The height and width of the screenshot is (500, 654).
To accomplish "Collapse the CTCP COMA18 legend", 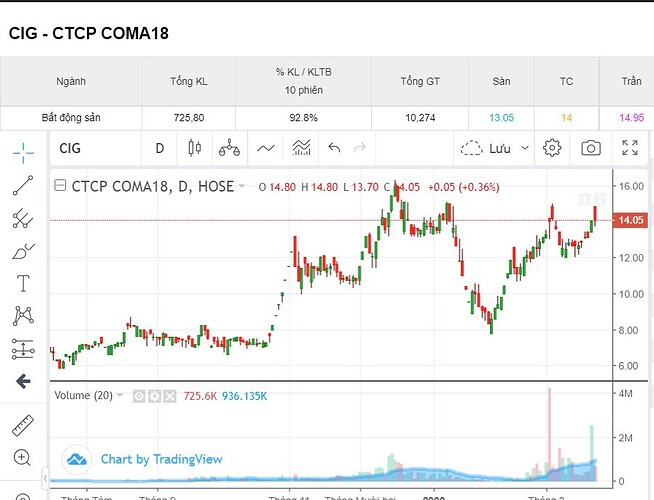I will (60, 185).
